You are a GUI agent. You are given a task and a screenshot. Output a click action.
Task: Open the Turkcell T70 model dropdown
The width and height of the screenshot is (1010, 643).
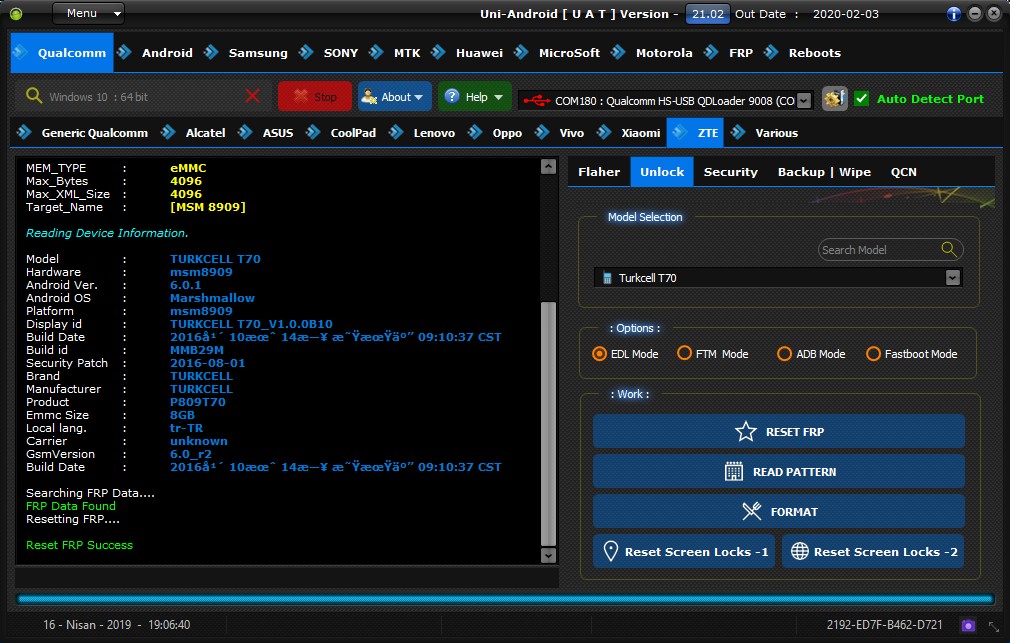coord(953,278)
